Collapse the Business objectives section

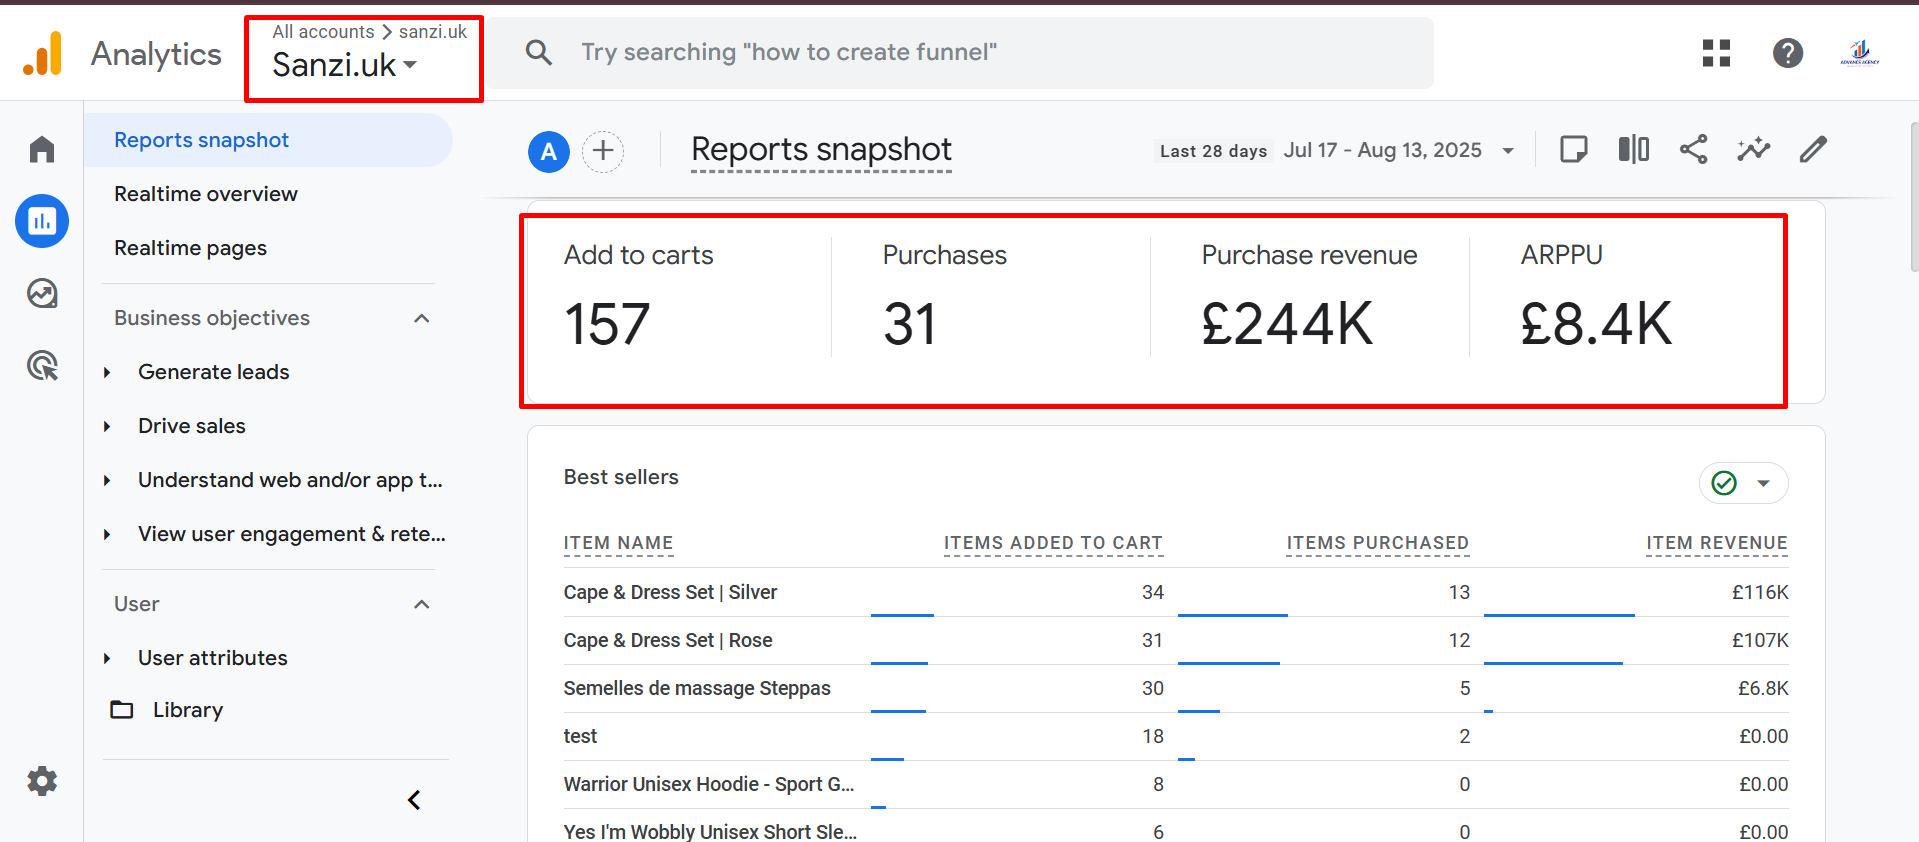[x=421, y=318]
